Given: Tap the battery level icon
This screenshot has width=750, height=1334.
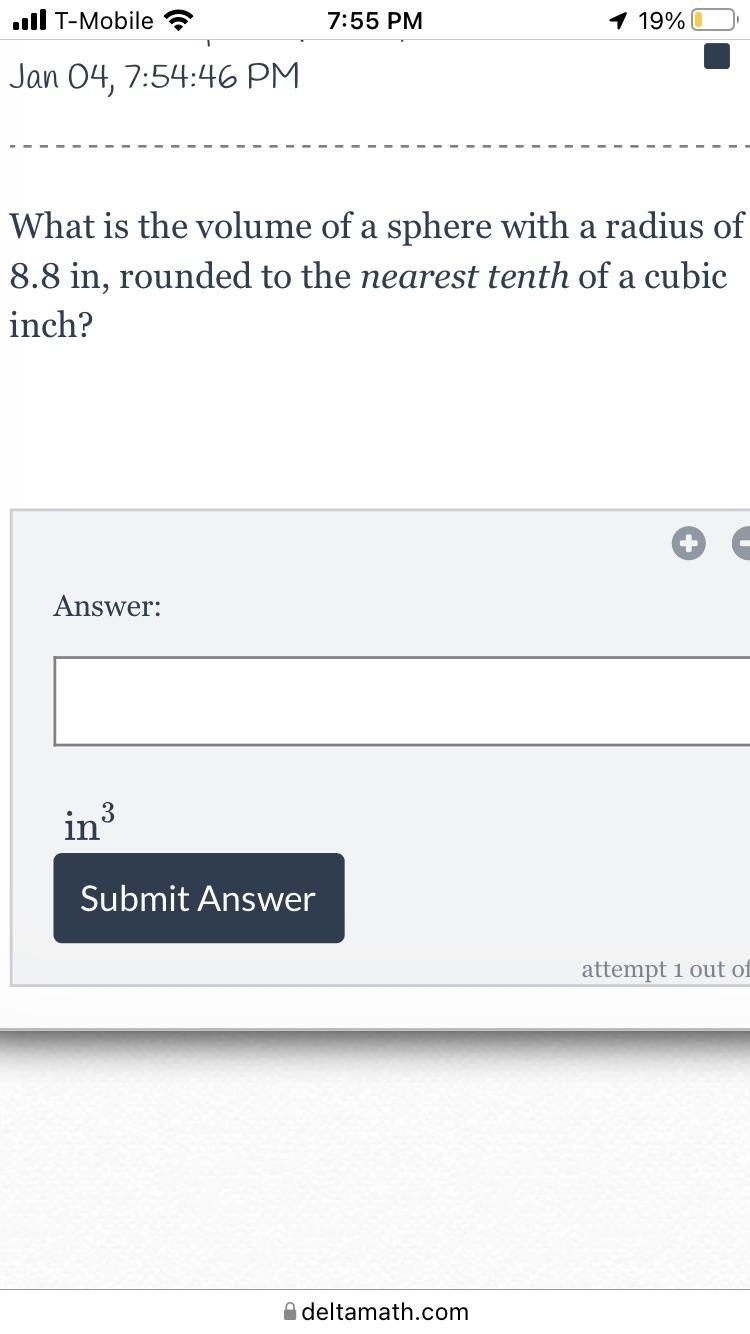Looking at the screenshot, I should (714, 21).
